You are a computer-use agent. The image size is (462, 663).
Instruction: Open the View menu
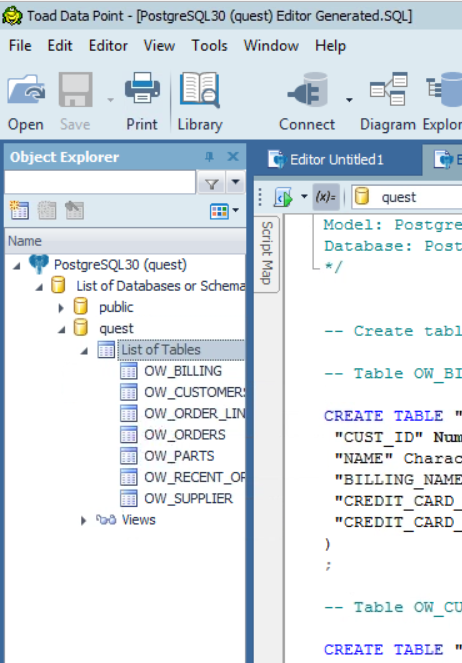pos(159,46)
